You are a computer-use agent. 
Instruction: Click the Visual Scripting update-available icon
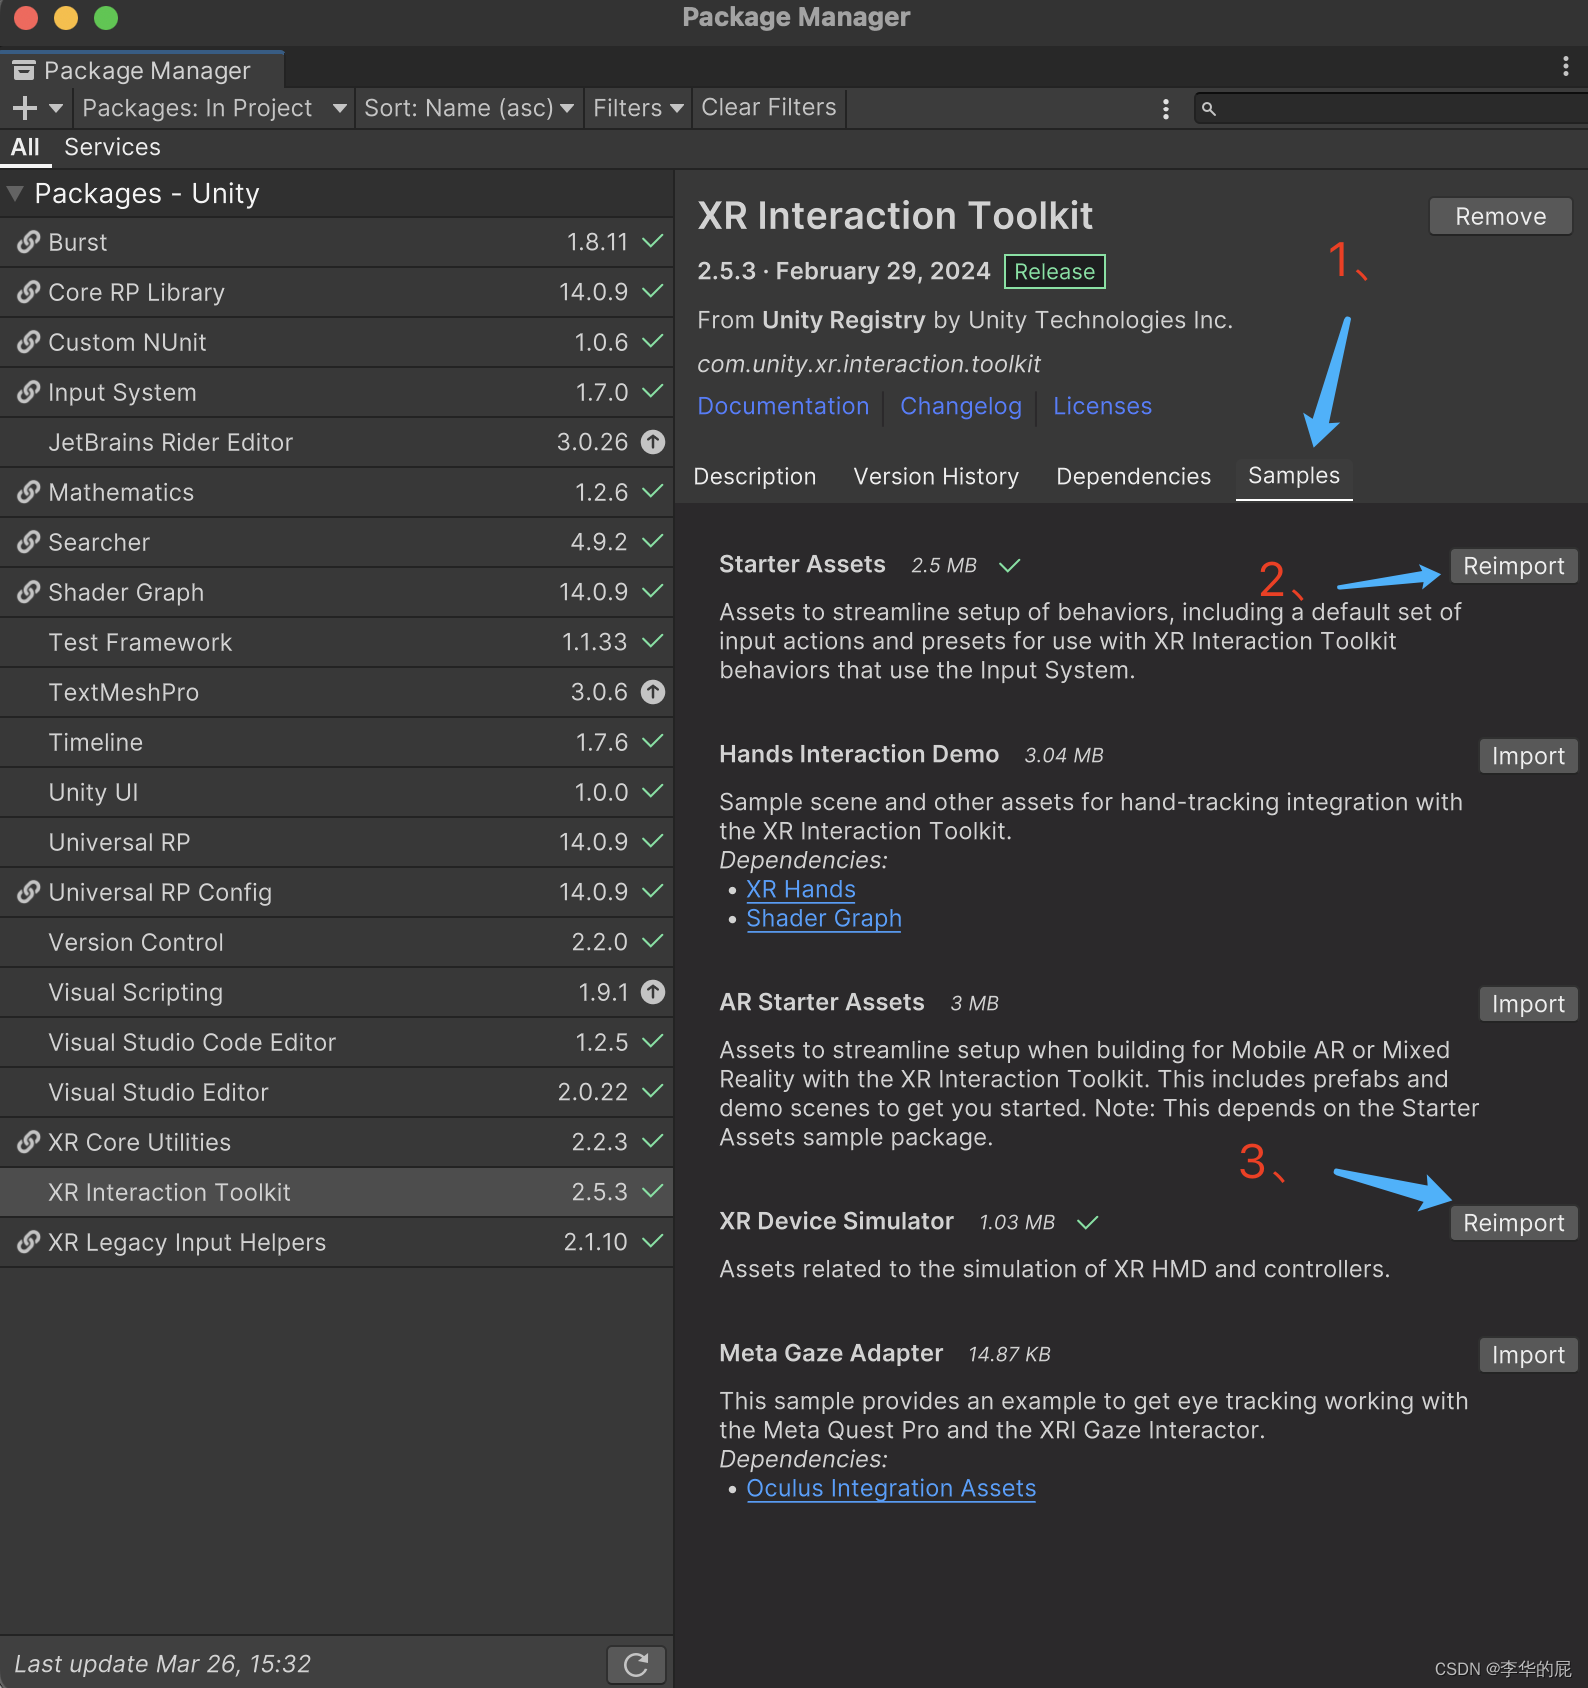pos(653,992)
